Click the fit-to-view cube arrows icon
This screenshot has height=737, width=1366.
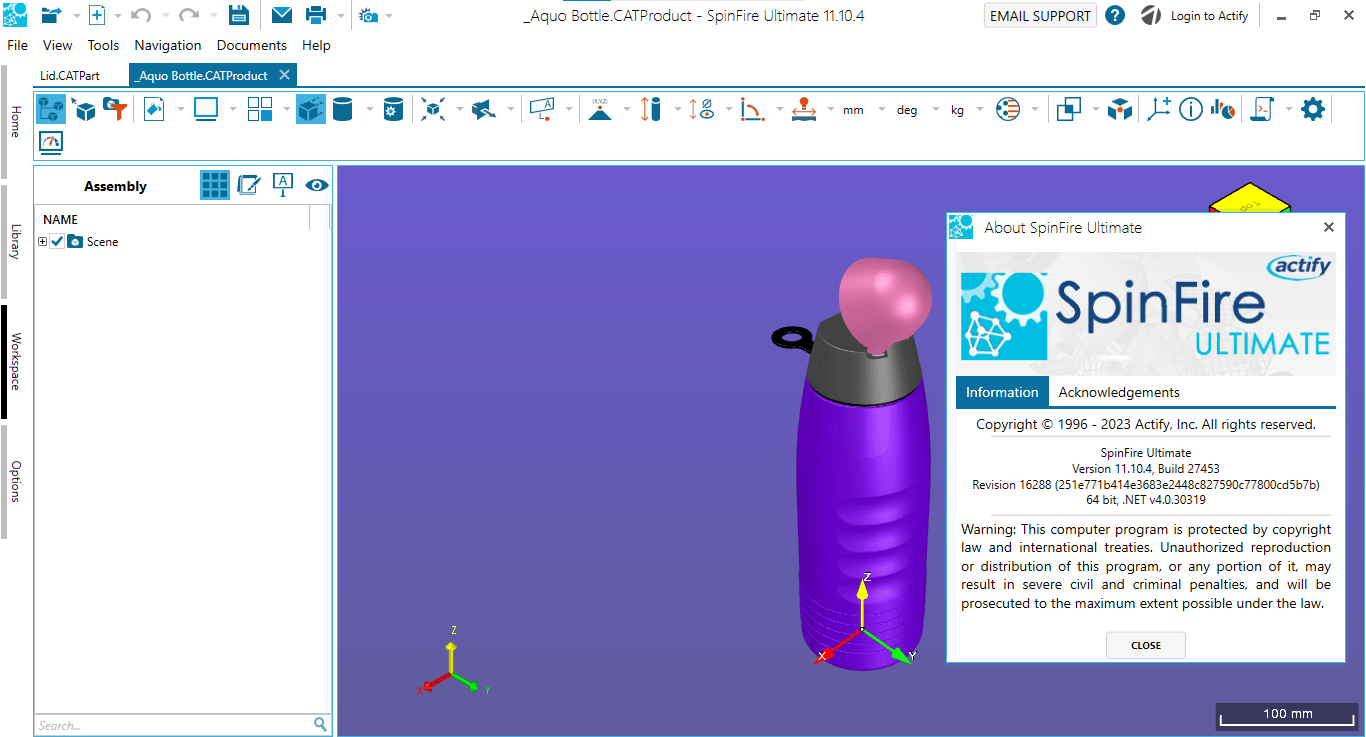[x=432, y=109]
